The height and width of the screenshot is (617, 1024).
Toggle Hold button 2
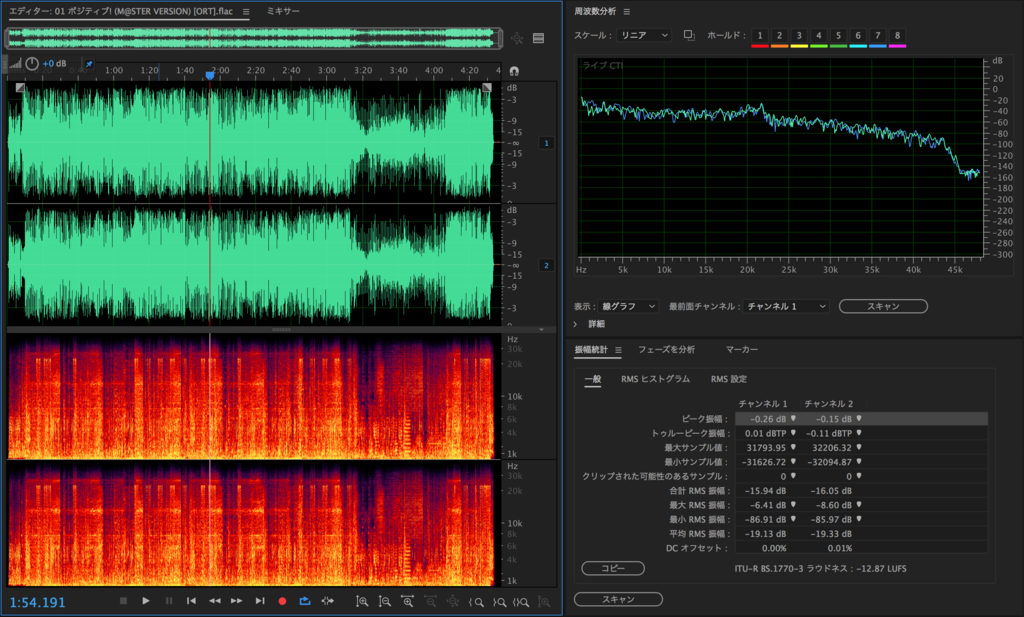779,36
